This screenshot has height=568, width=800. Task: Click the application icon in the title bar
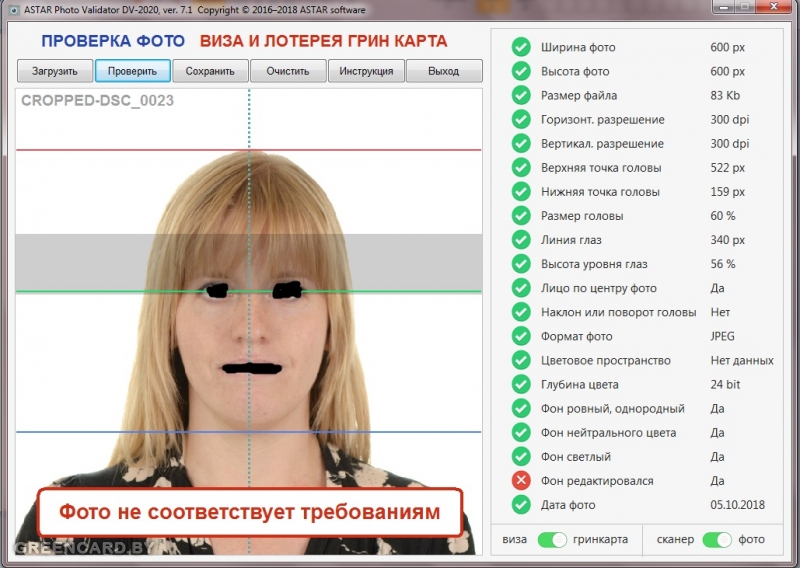(13, 10)
